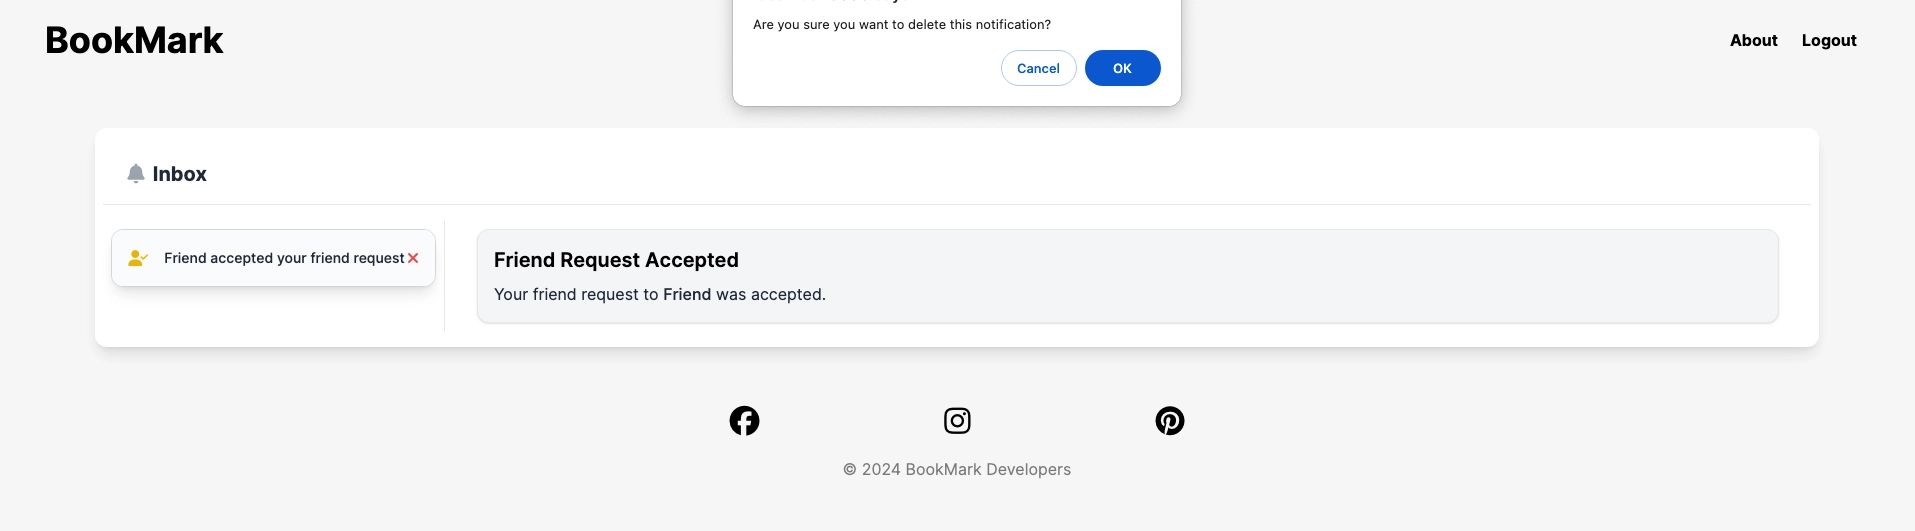Confirm deletion with the OK button
Viewport: 1915px width, 531px height.
(x=1122, y=68)
